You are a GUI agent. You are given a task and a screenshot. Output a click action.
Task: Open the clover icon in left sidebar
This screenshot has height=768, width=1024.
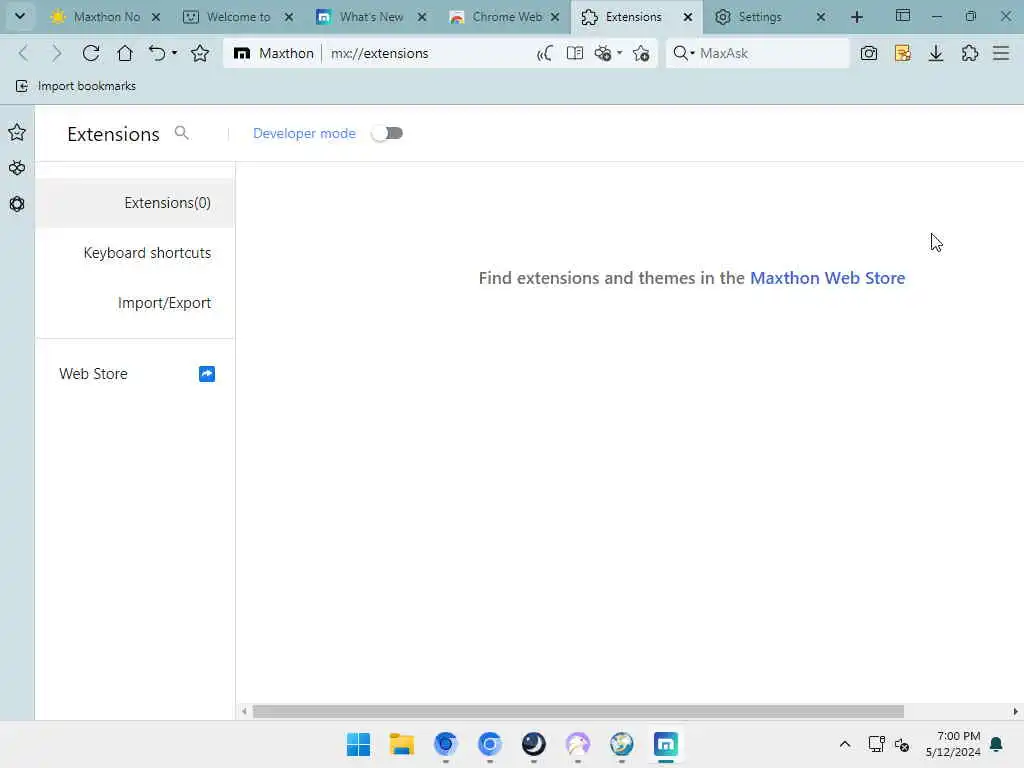17,168
